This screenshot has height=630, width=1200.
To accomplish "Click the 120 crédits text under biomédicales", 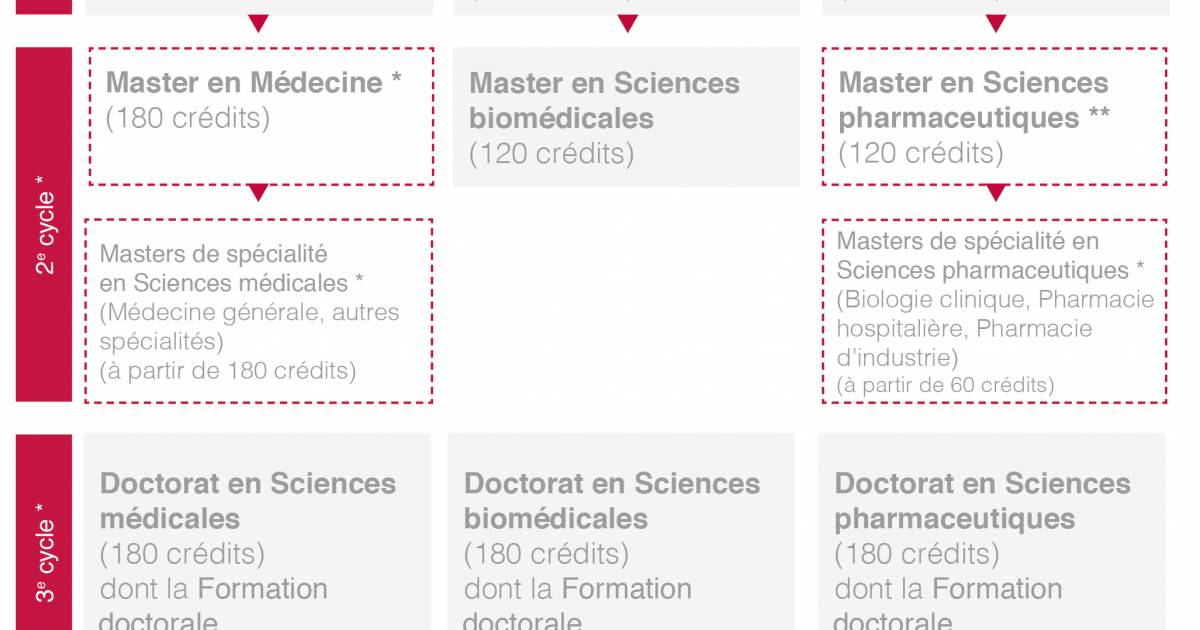I will 551,154.
